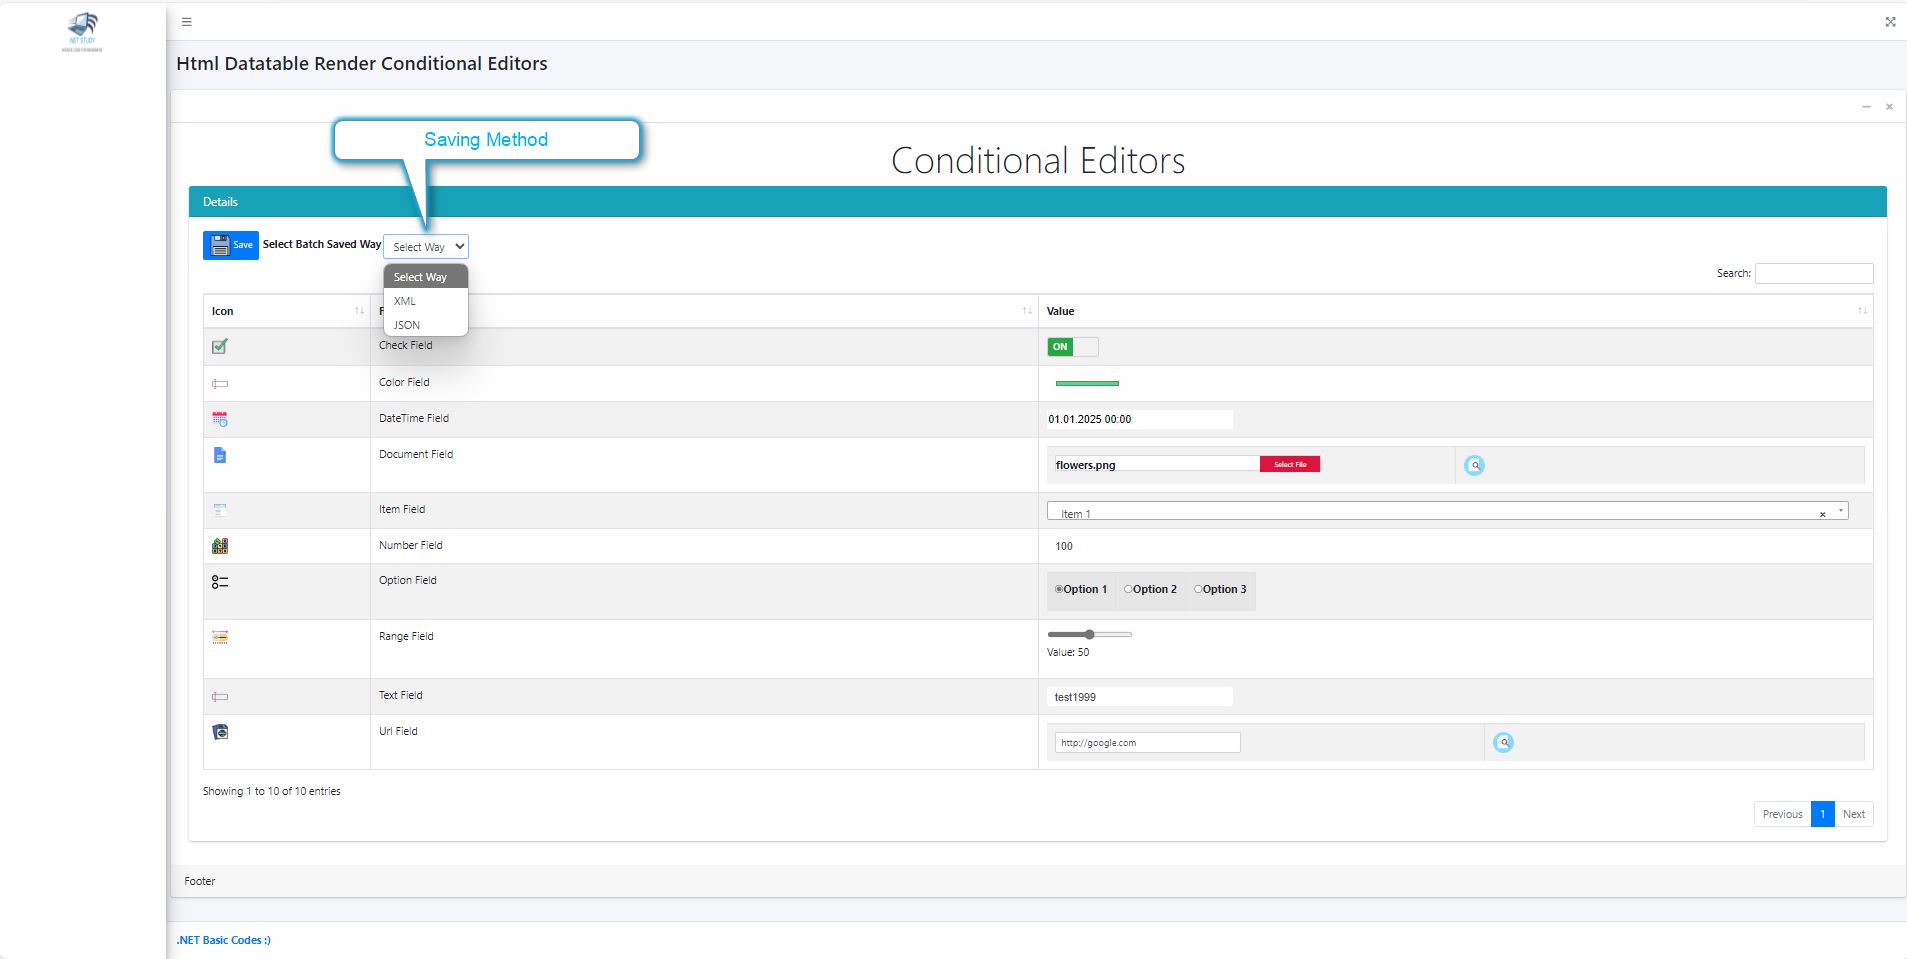1907x959 pixels.
Task: Select the Option 3 radio button
Action: coord(1198,589)
